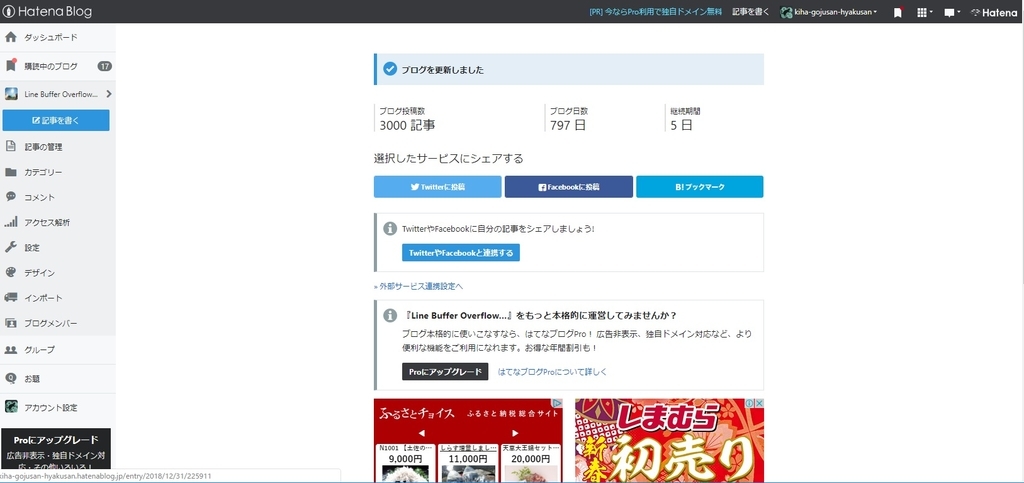
Task: Click the document icon beside 記事の管理
Action: coord(10,146)
